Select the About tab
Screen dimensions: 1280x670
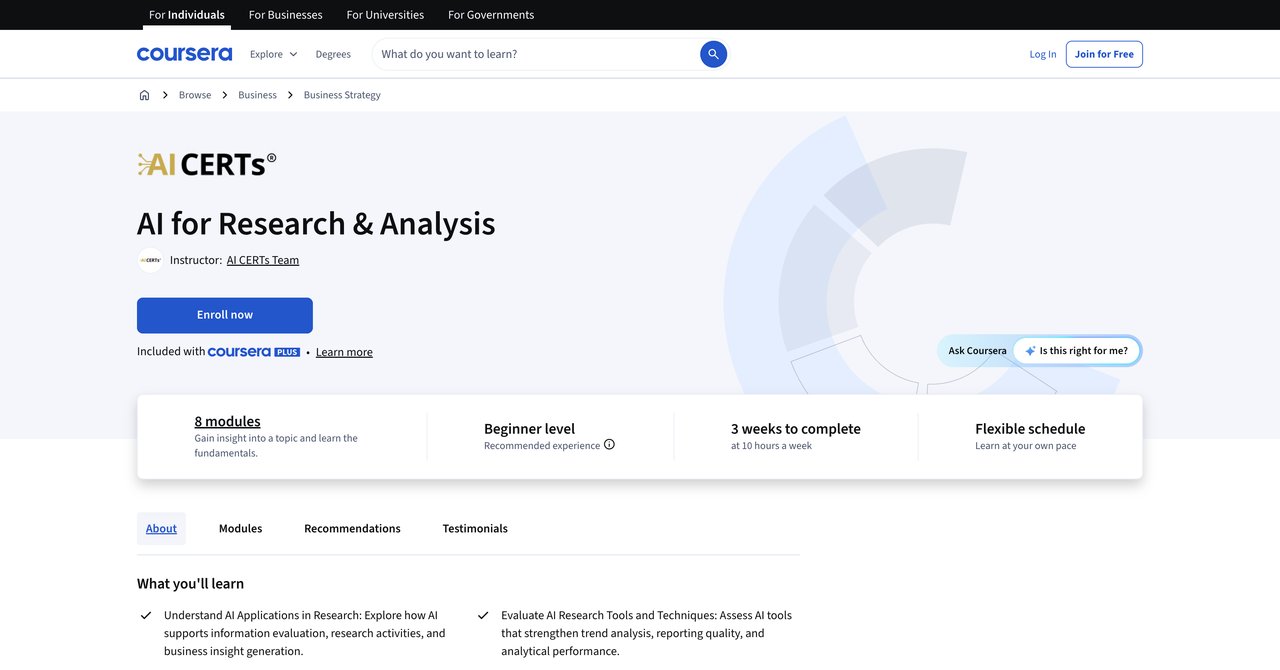(x=161, y=528)
